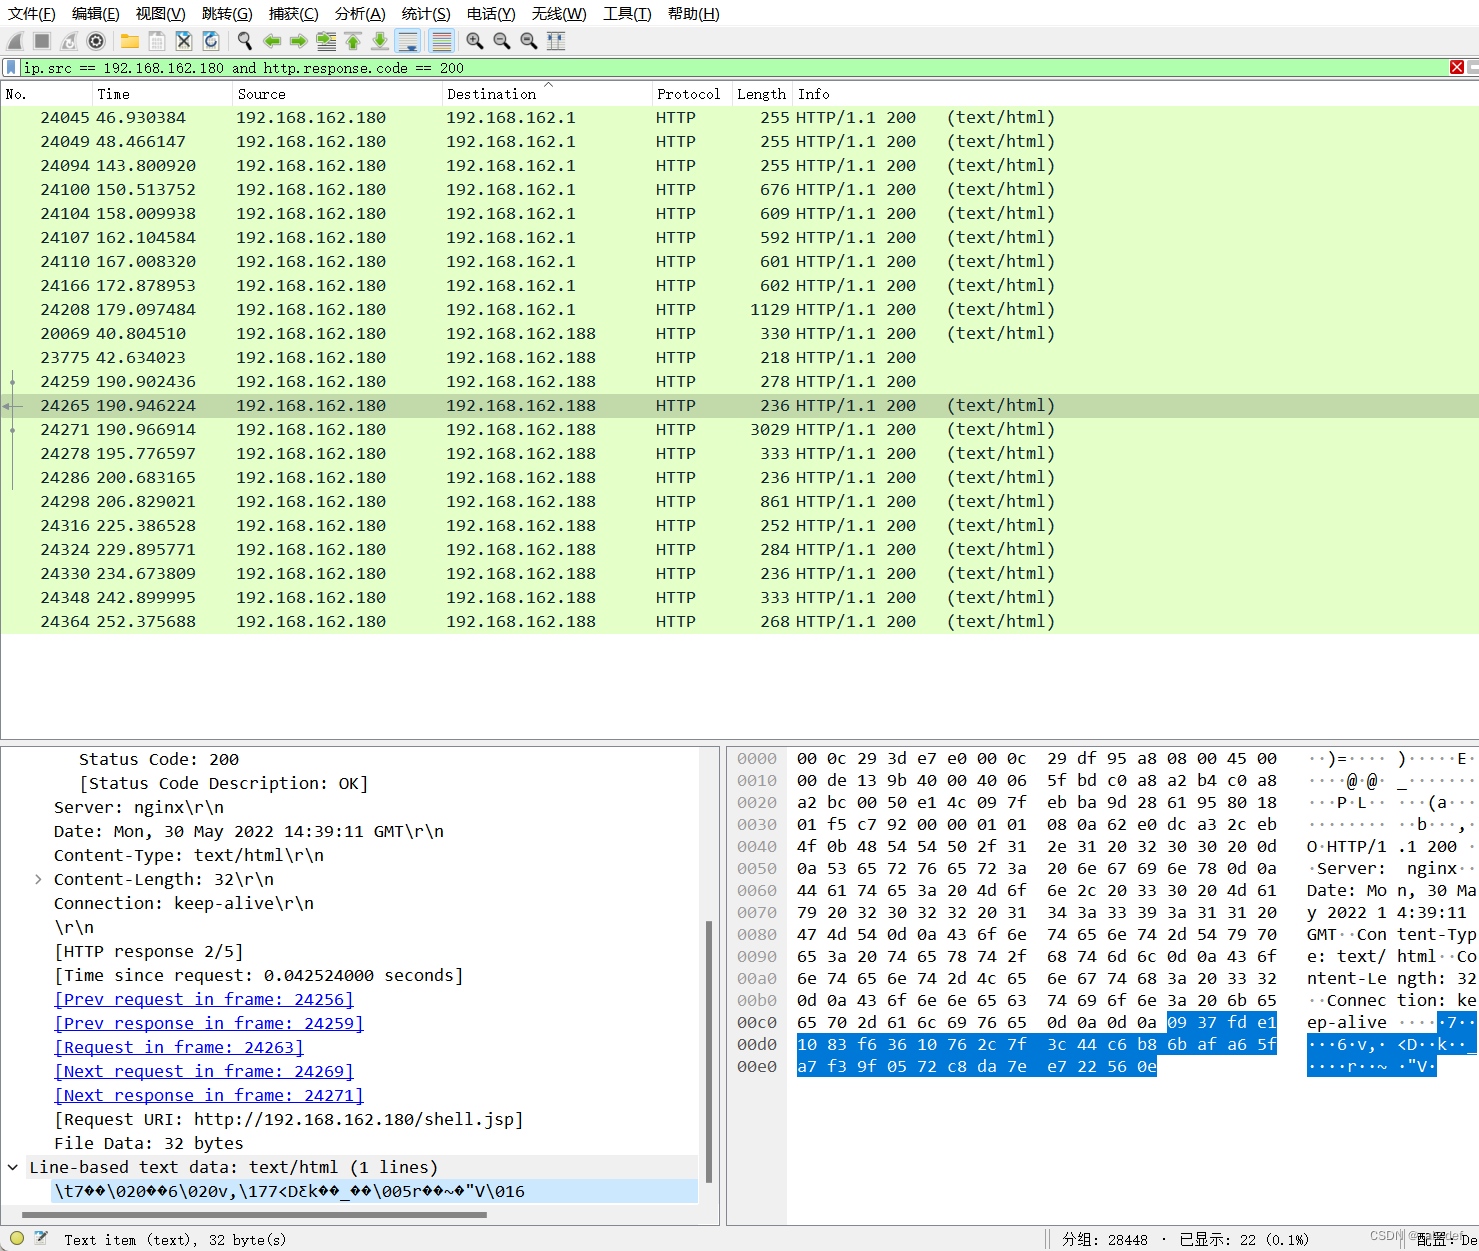
Task: Sort by the Protocol column header
Action: pyautogui.click(x=691, y=94)
